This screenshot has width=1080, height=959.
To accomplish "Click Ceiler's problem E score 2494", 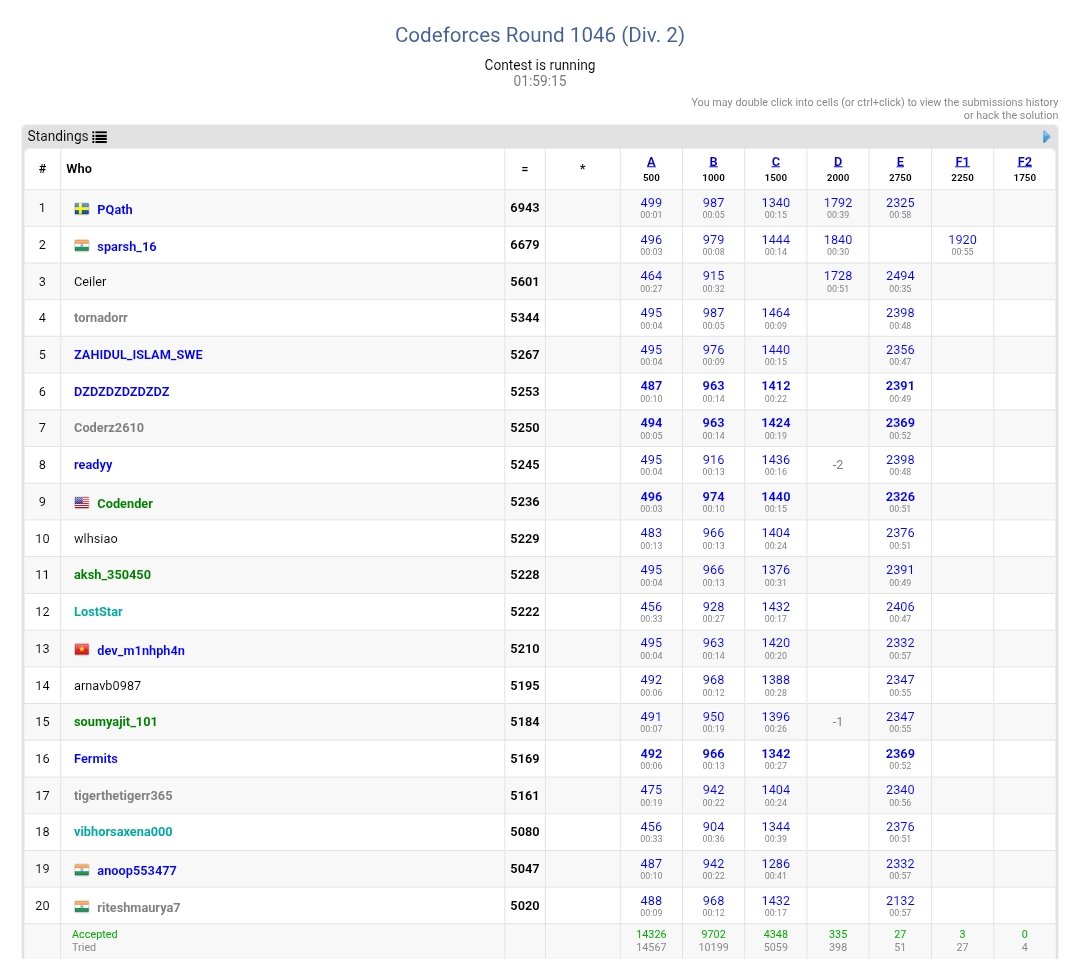I will [x=900, y=276].
